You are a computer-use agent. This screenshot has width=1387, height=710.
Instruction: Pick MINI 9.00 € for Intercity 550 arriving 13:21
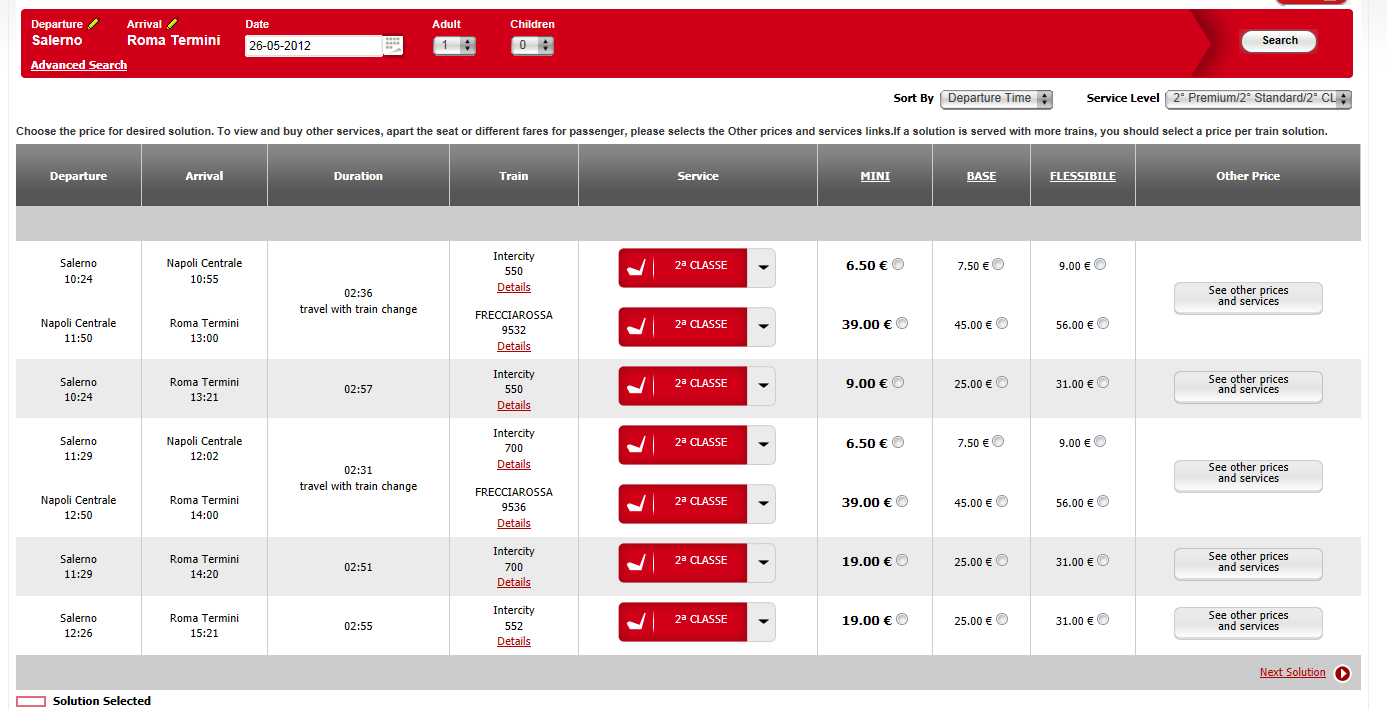point(898,383)
